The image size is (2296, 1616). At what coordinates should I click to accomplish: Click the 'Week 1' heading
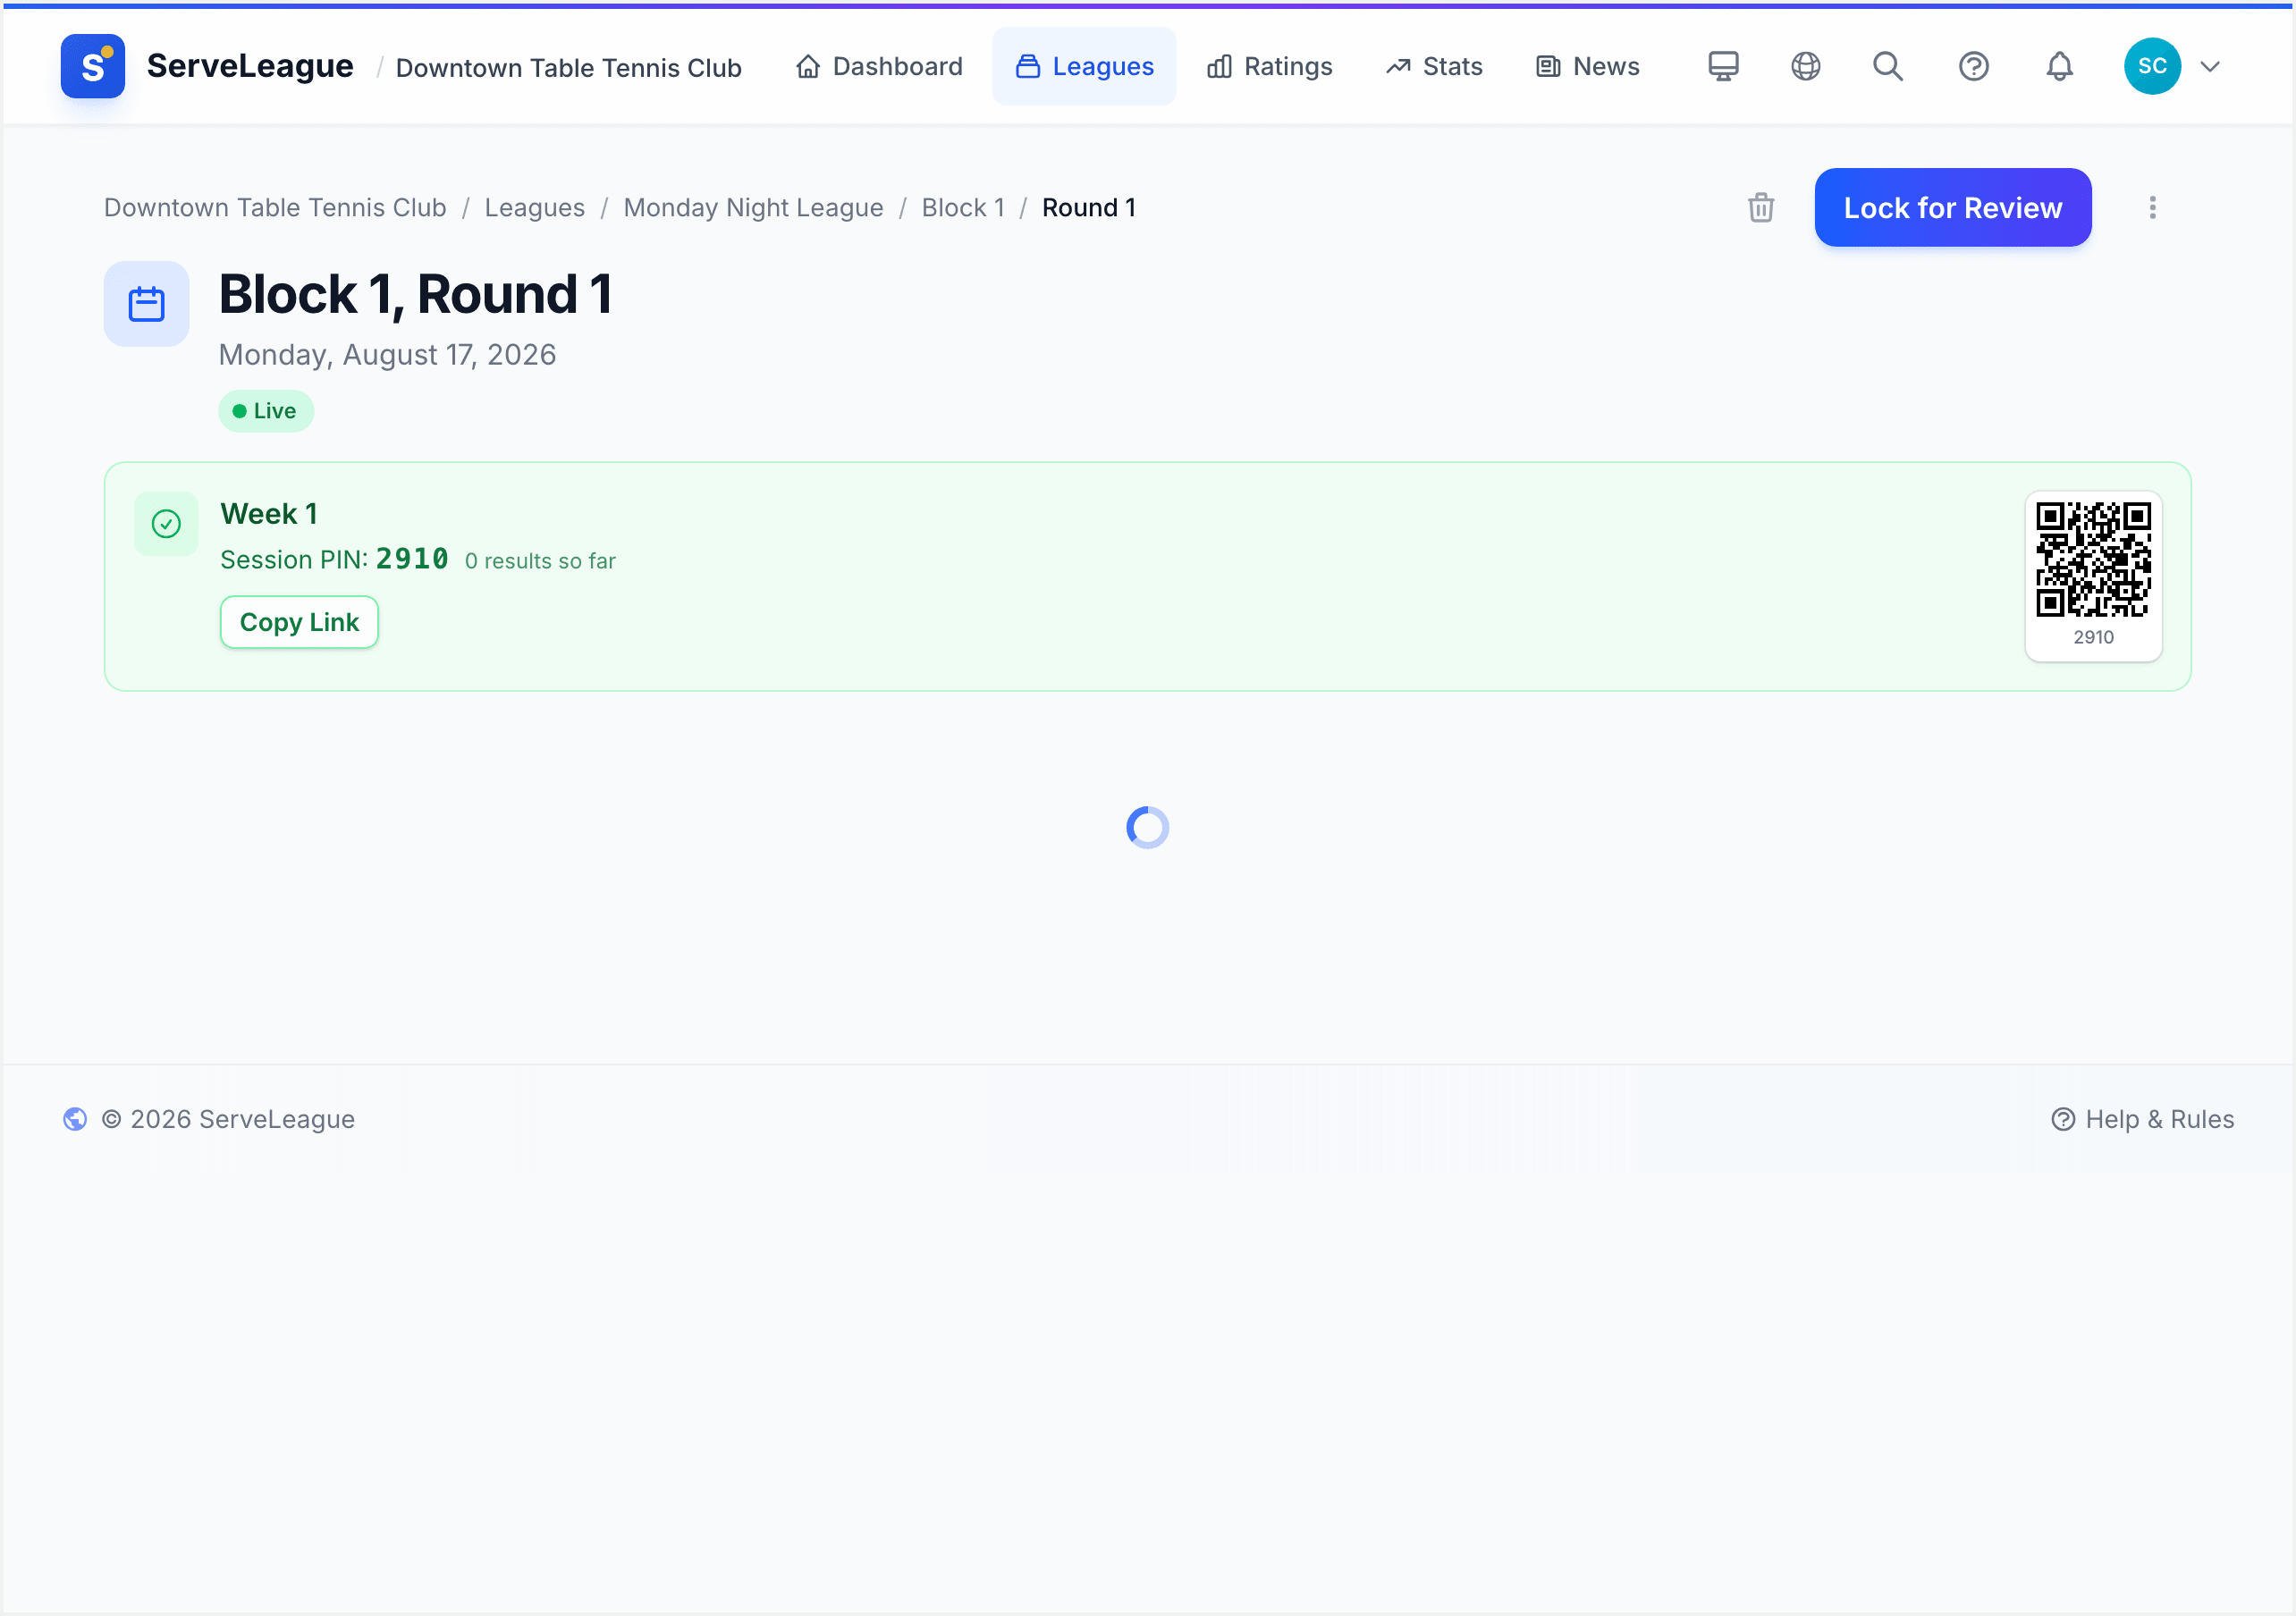(269, 514)
